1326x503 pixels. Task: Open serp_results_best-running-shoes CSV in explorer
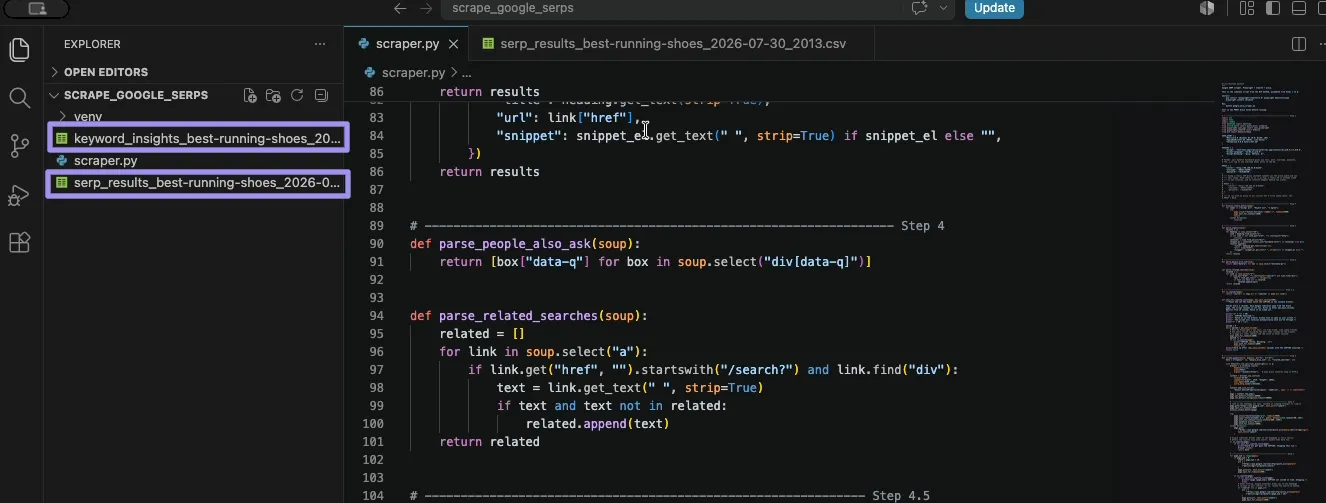point(198,183)
